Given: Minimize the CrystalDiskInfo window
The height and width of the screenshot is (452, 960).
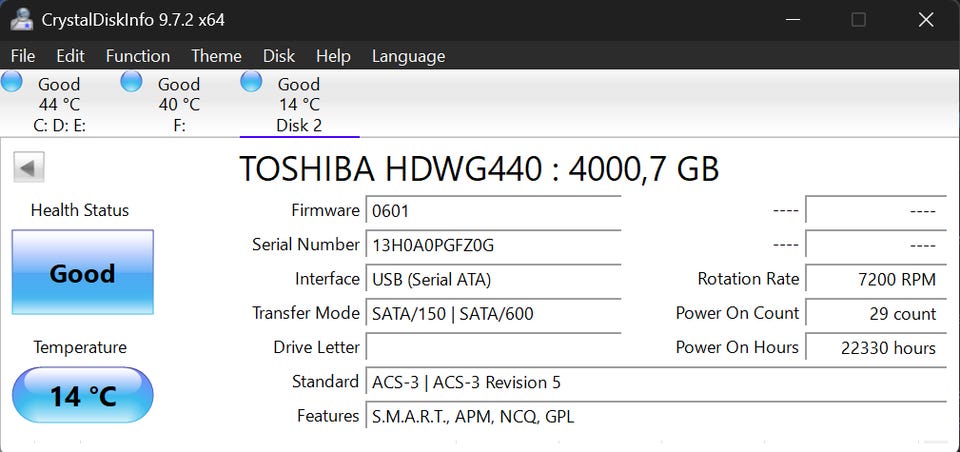Looking at the screenshot, I should [792, 19].
